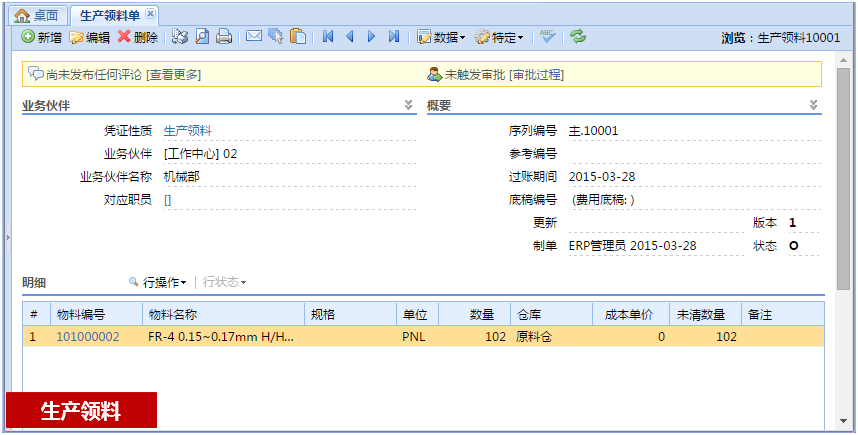Click the envelope email icon

coord(253,37)
